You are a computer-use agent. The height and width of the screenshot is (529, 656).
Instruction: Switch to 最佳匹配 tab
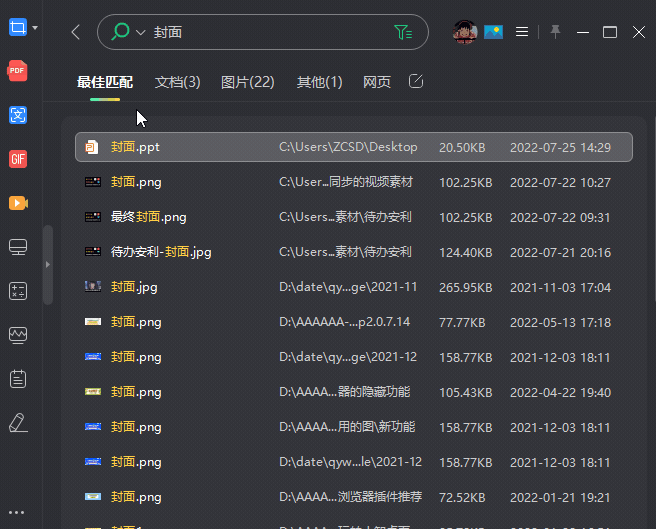click(x=105, y=82)
